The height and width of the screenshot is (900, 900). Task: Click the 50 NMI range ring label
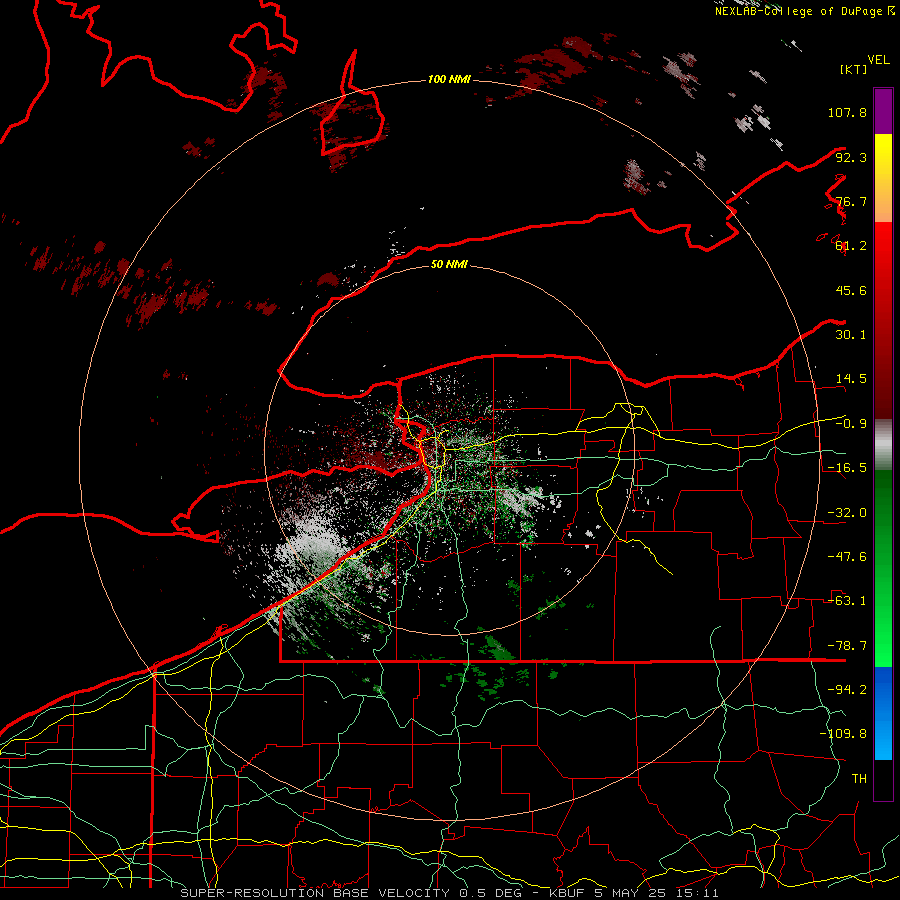449,264
